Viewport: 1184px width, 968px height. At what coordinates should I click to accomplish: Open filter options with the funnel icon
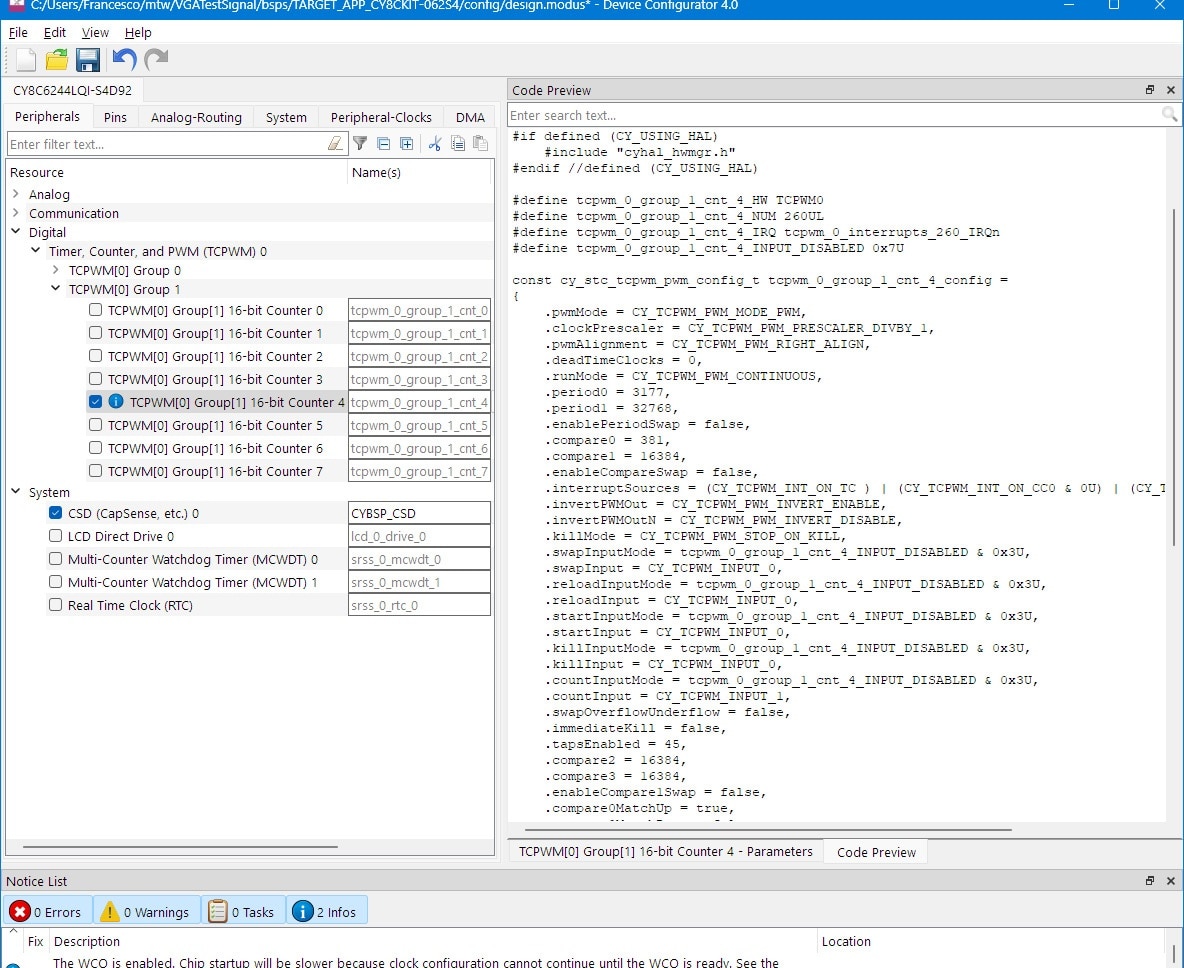[x=360, y=143]
